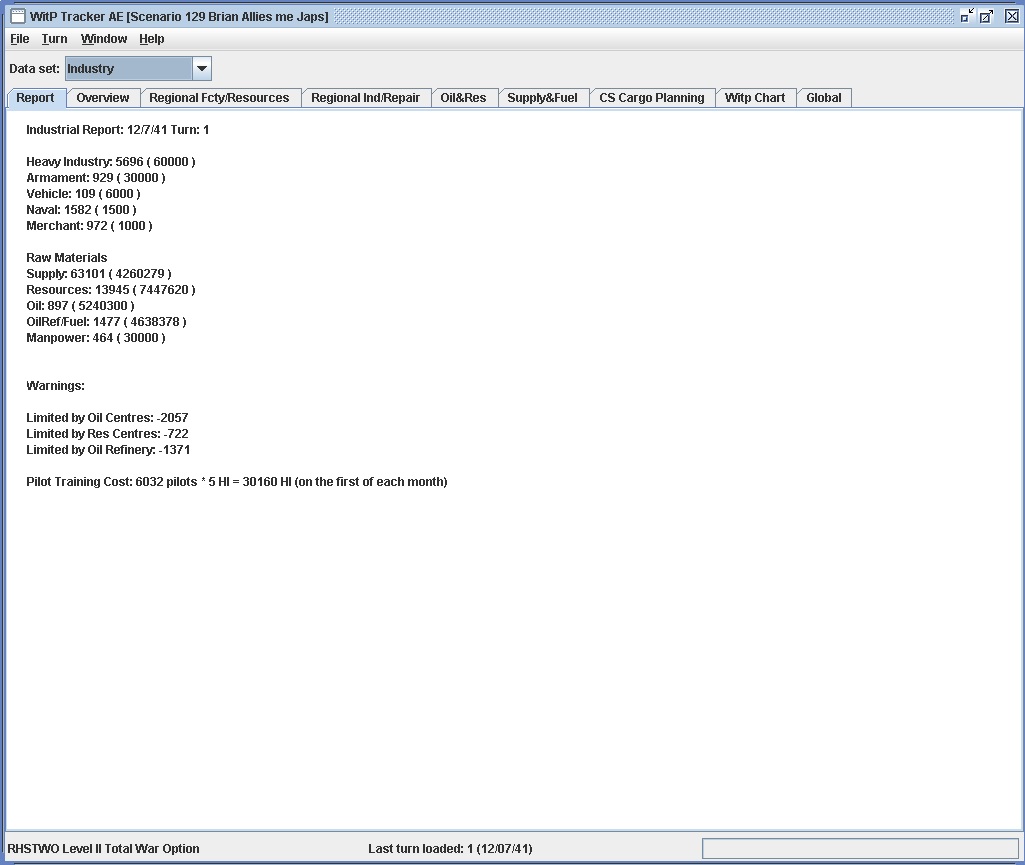The image size is (1025, 865).
Task: Click the 'Supply: 63101 ( 4260279 )' line
Action: 99,274
